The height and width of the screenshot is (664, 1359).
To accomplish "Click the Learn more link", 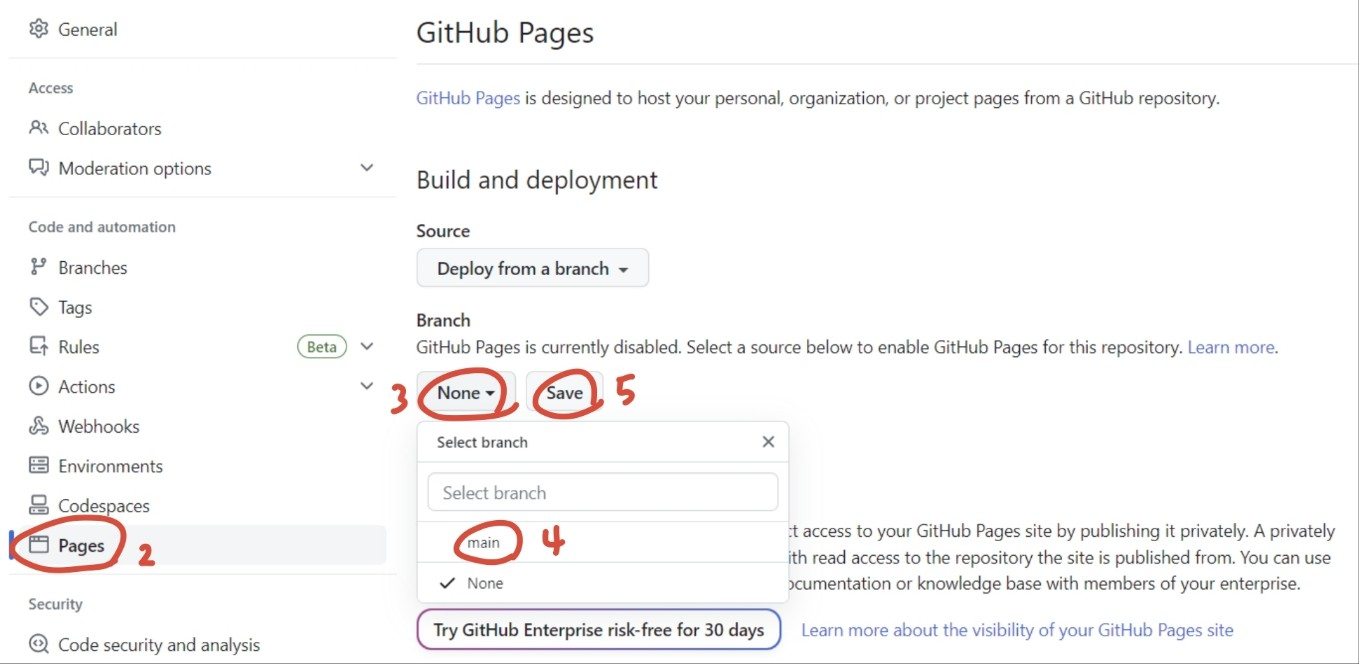I will [x=1231, y=347].
